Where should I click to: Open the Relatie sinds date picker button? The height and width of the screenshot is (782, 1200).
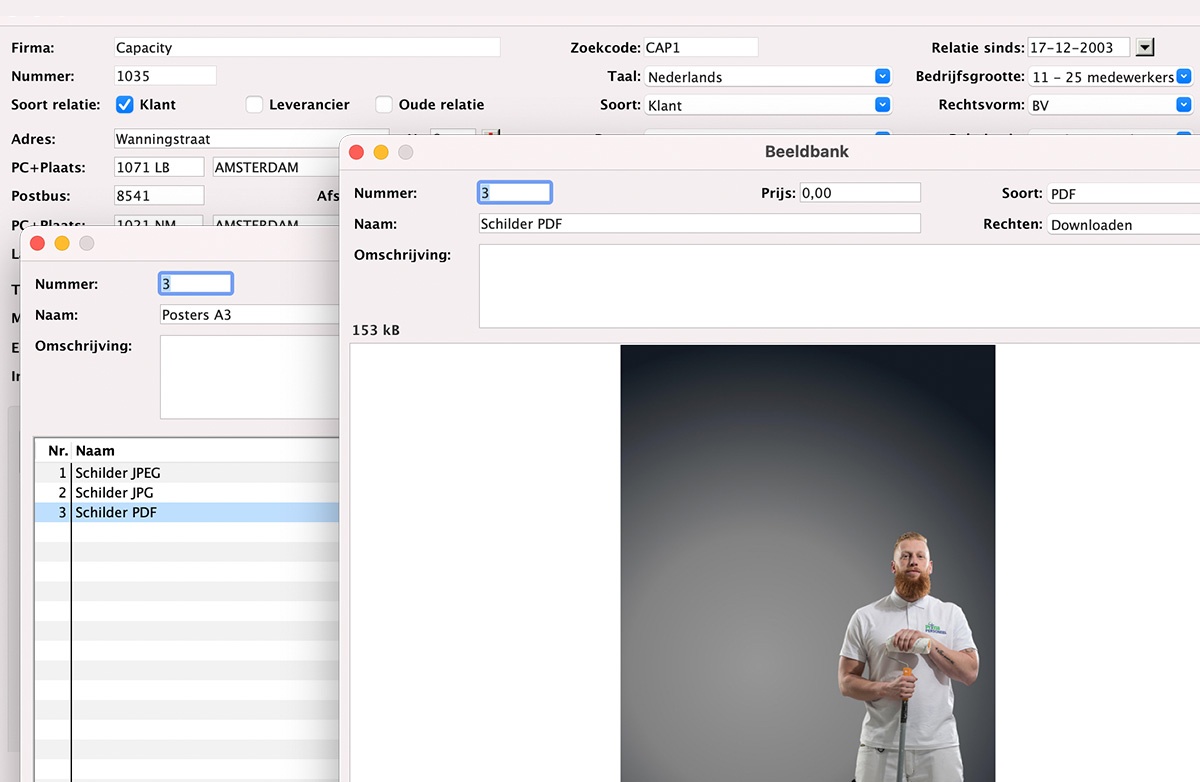(x=1146, y=47)
